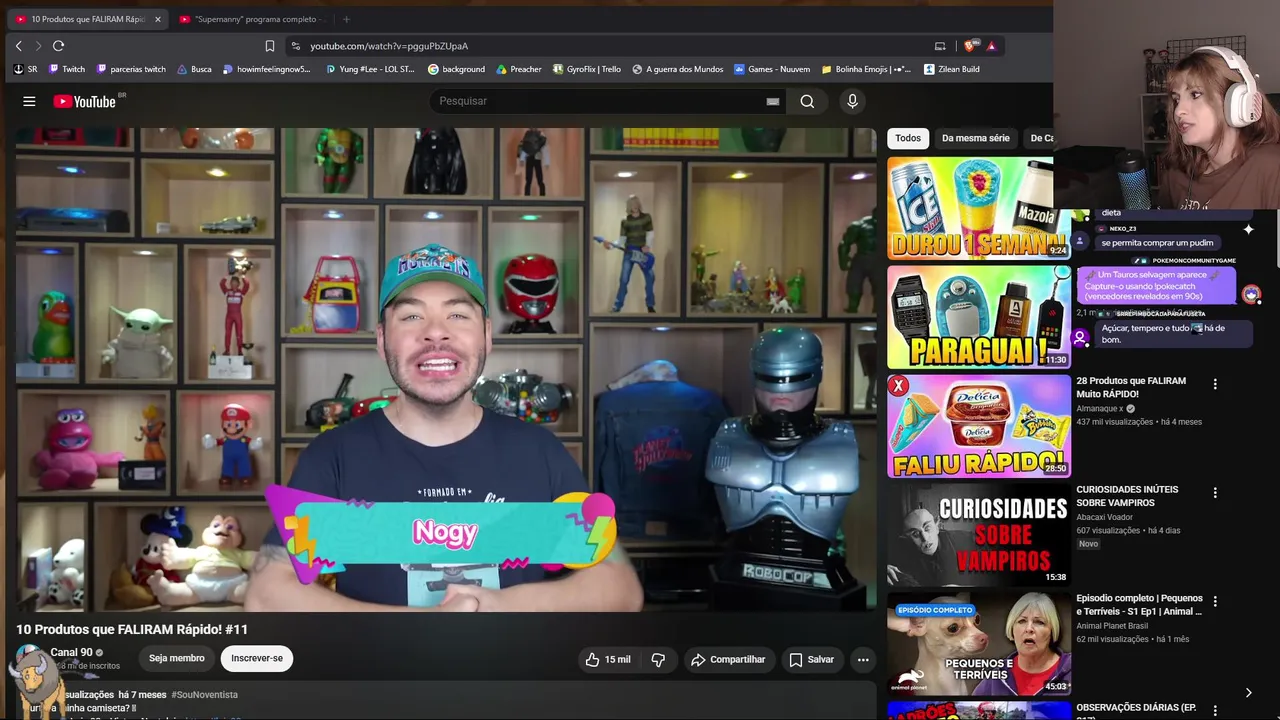
Task: Click the browser address bar URL
Action: (389, 46)
